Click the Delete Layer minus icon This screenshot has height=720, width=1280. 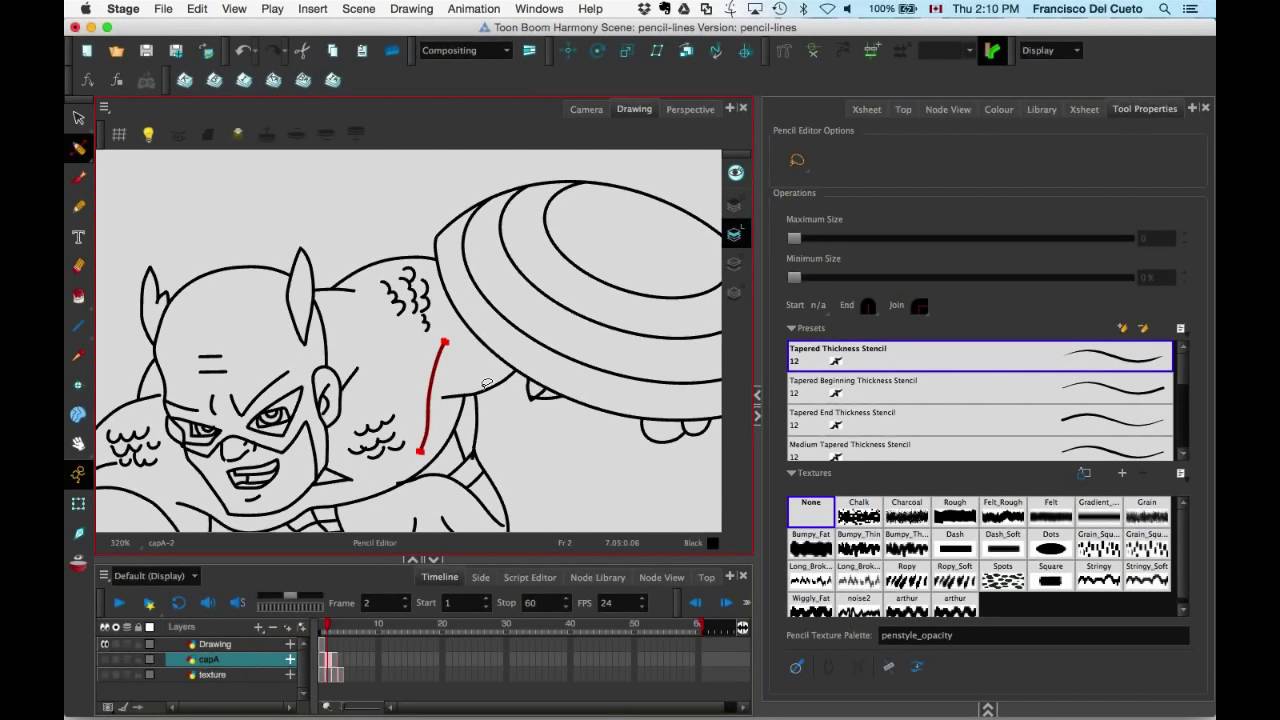pos(273,627)
